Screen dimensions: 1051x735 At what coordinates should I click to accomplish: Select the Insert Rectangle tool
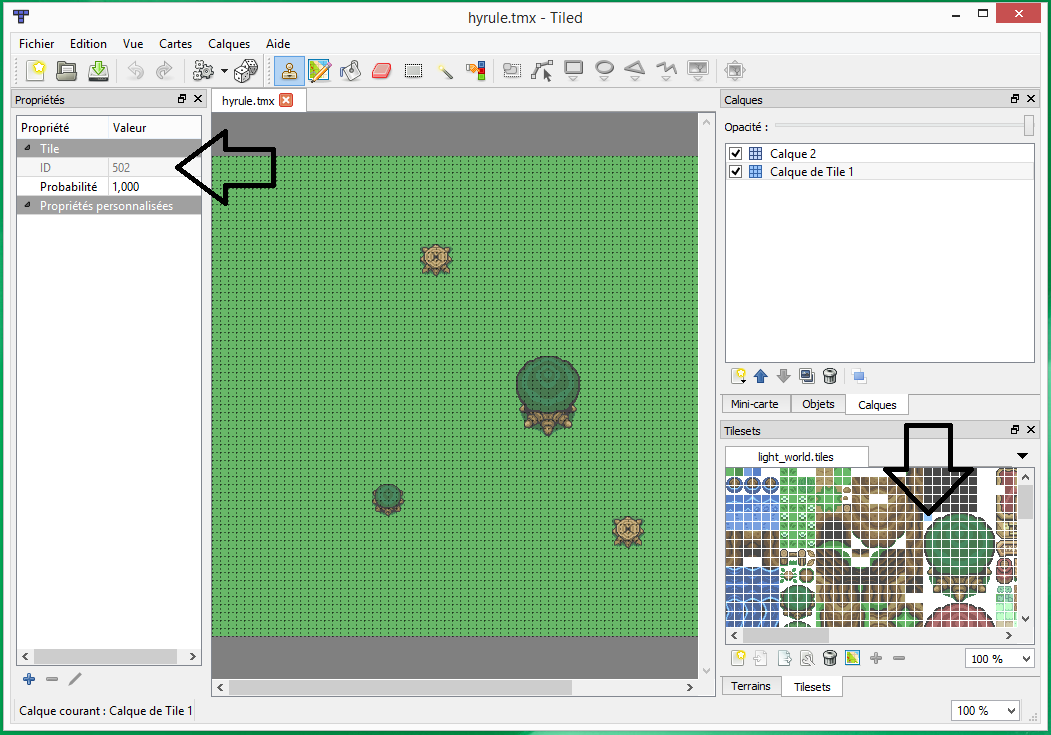point(573,70)
